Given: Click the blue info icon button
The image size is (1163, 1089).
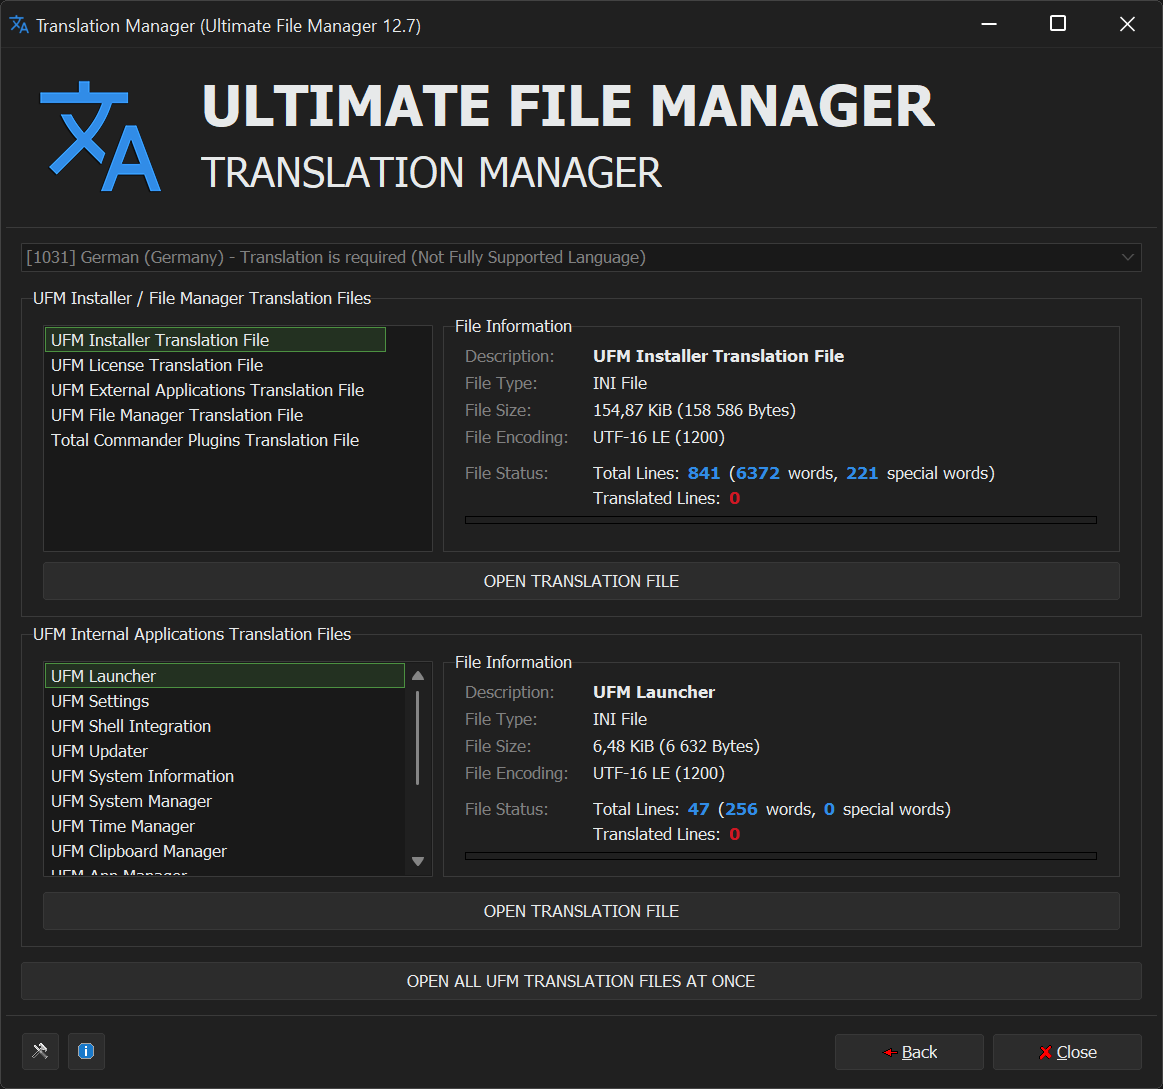Looking at the screenshot, I should tap(86, 1051).
